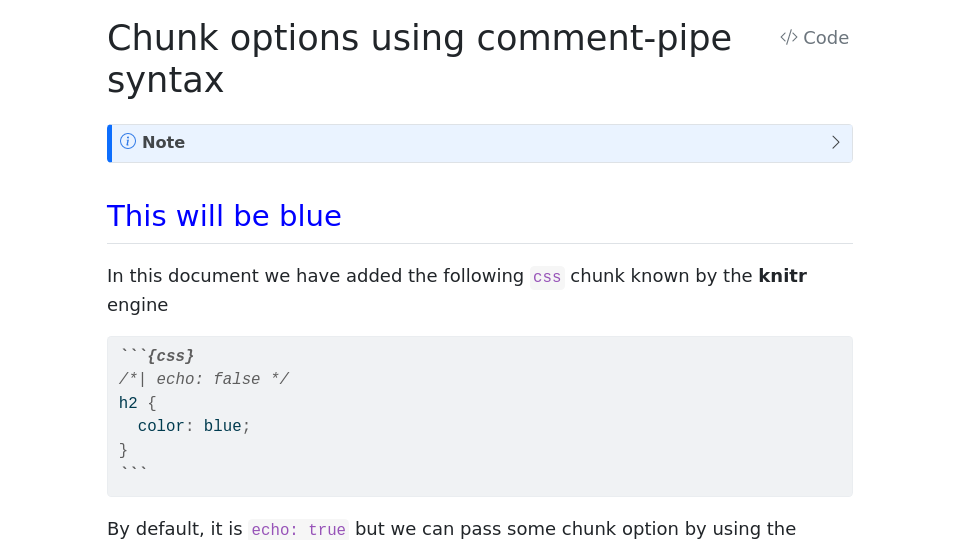Screen dimensions: 960x540
Task: Click the "h2" selector in the code block
Action: click(128, 403)
